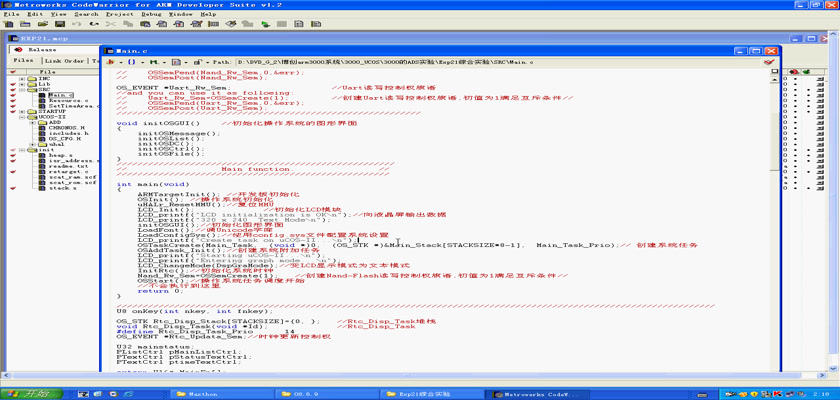
Task: Open the Window menu
Action: 180,14
